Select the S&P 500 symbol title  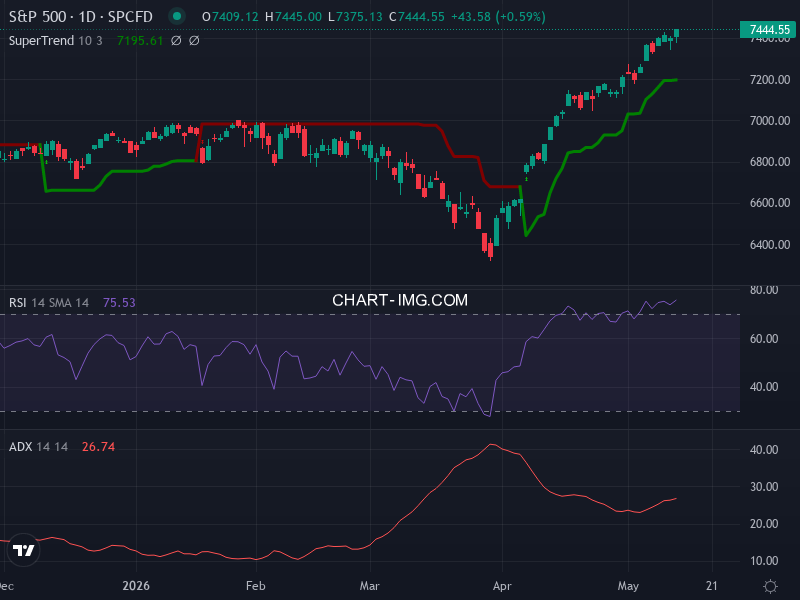81,17
